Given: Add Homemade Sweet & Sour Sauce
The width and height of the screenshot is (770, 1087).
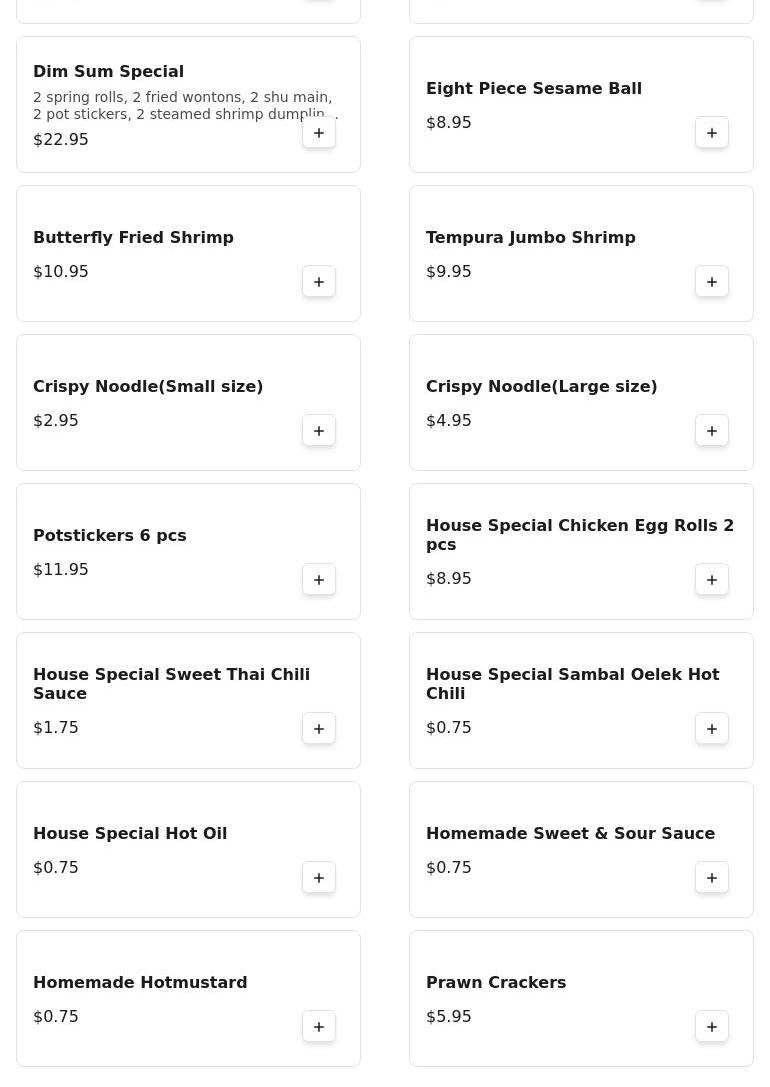Looking at the screenshot, I should [712, 878].
